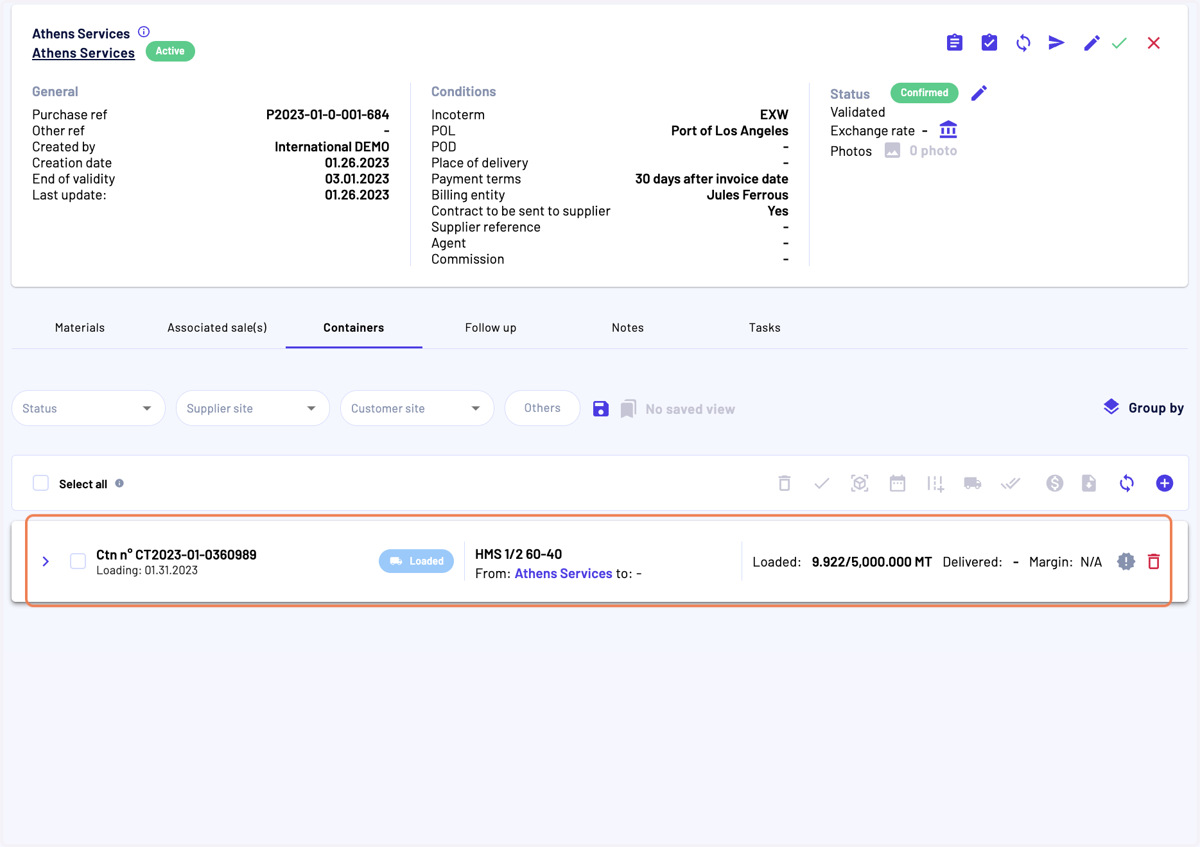
Task: Switch to the Follow up tab
Action: pos(491,327)
